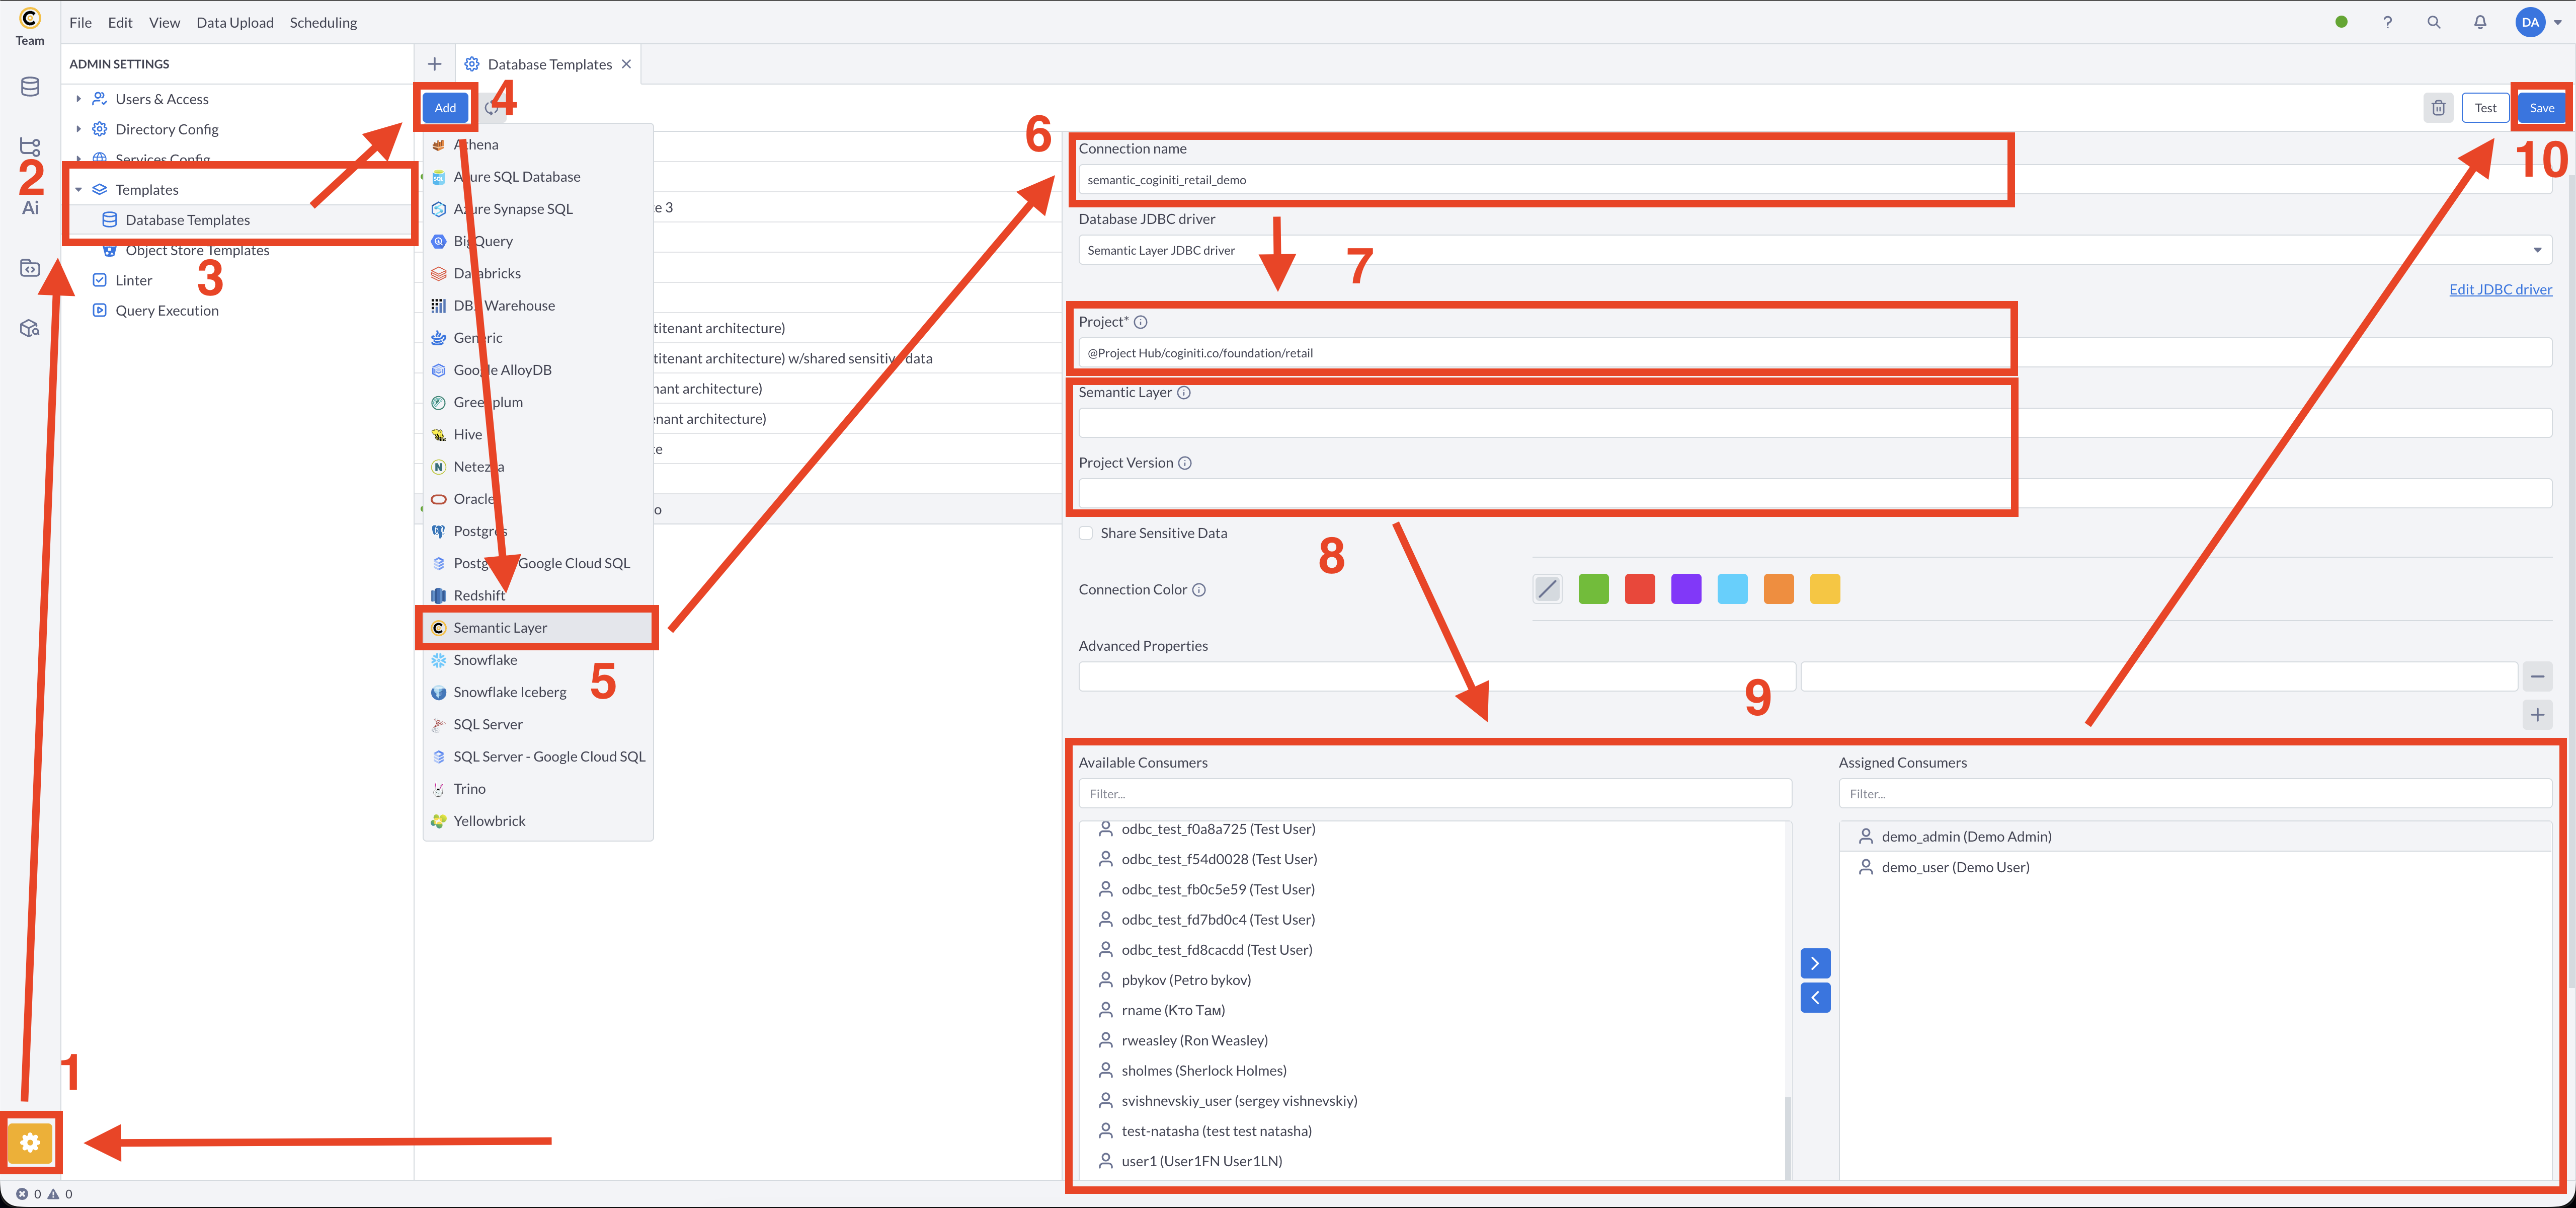Click the Save button

pyautogui.click(x=2541, y=108)
